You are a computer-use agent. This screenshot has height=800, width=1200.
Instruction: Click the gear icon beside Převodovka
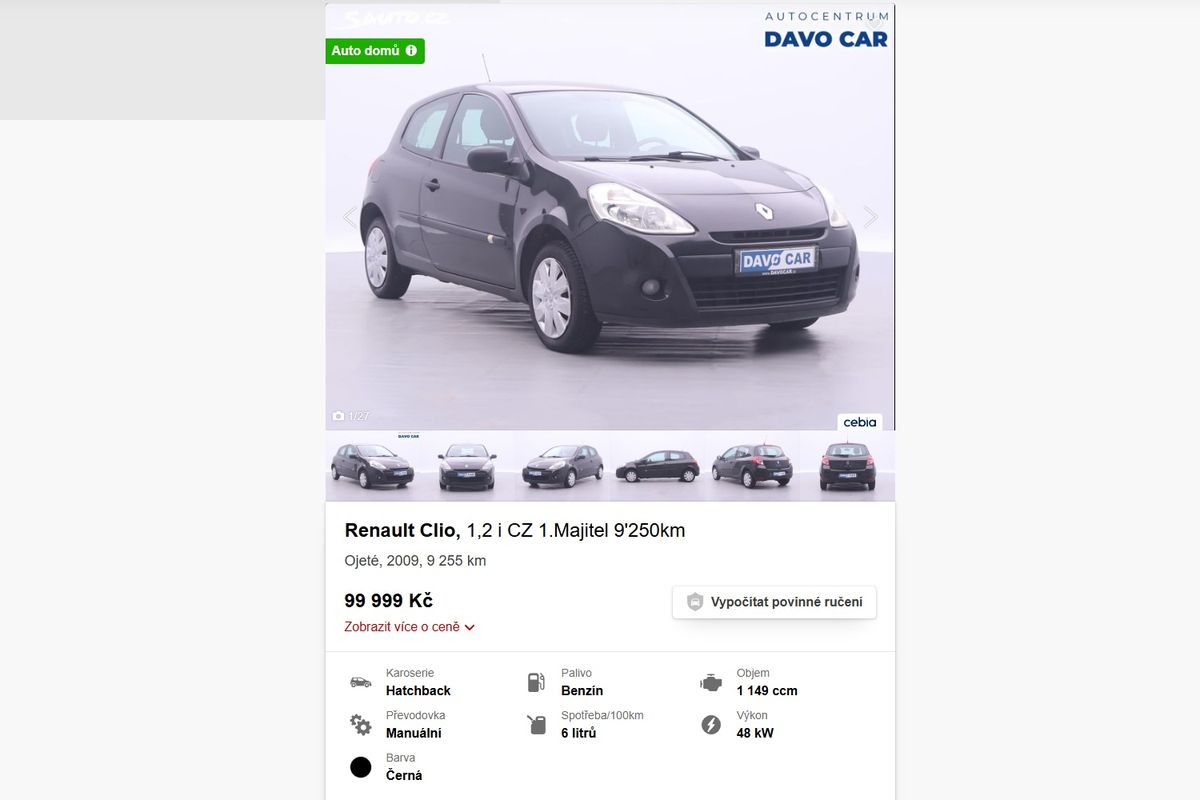point(360,725)
